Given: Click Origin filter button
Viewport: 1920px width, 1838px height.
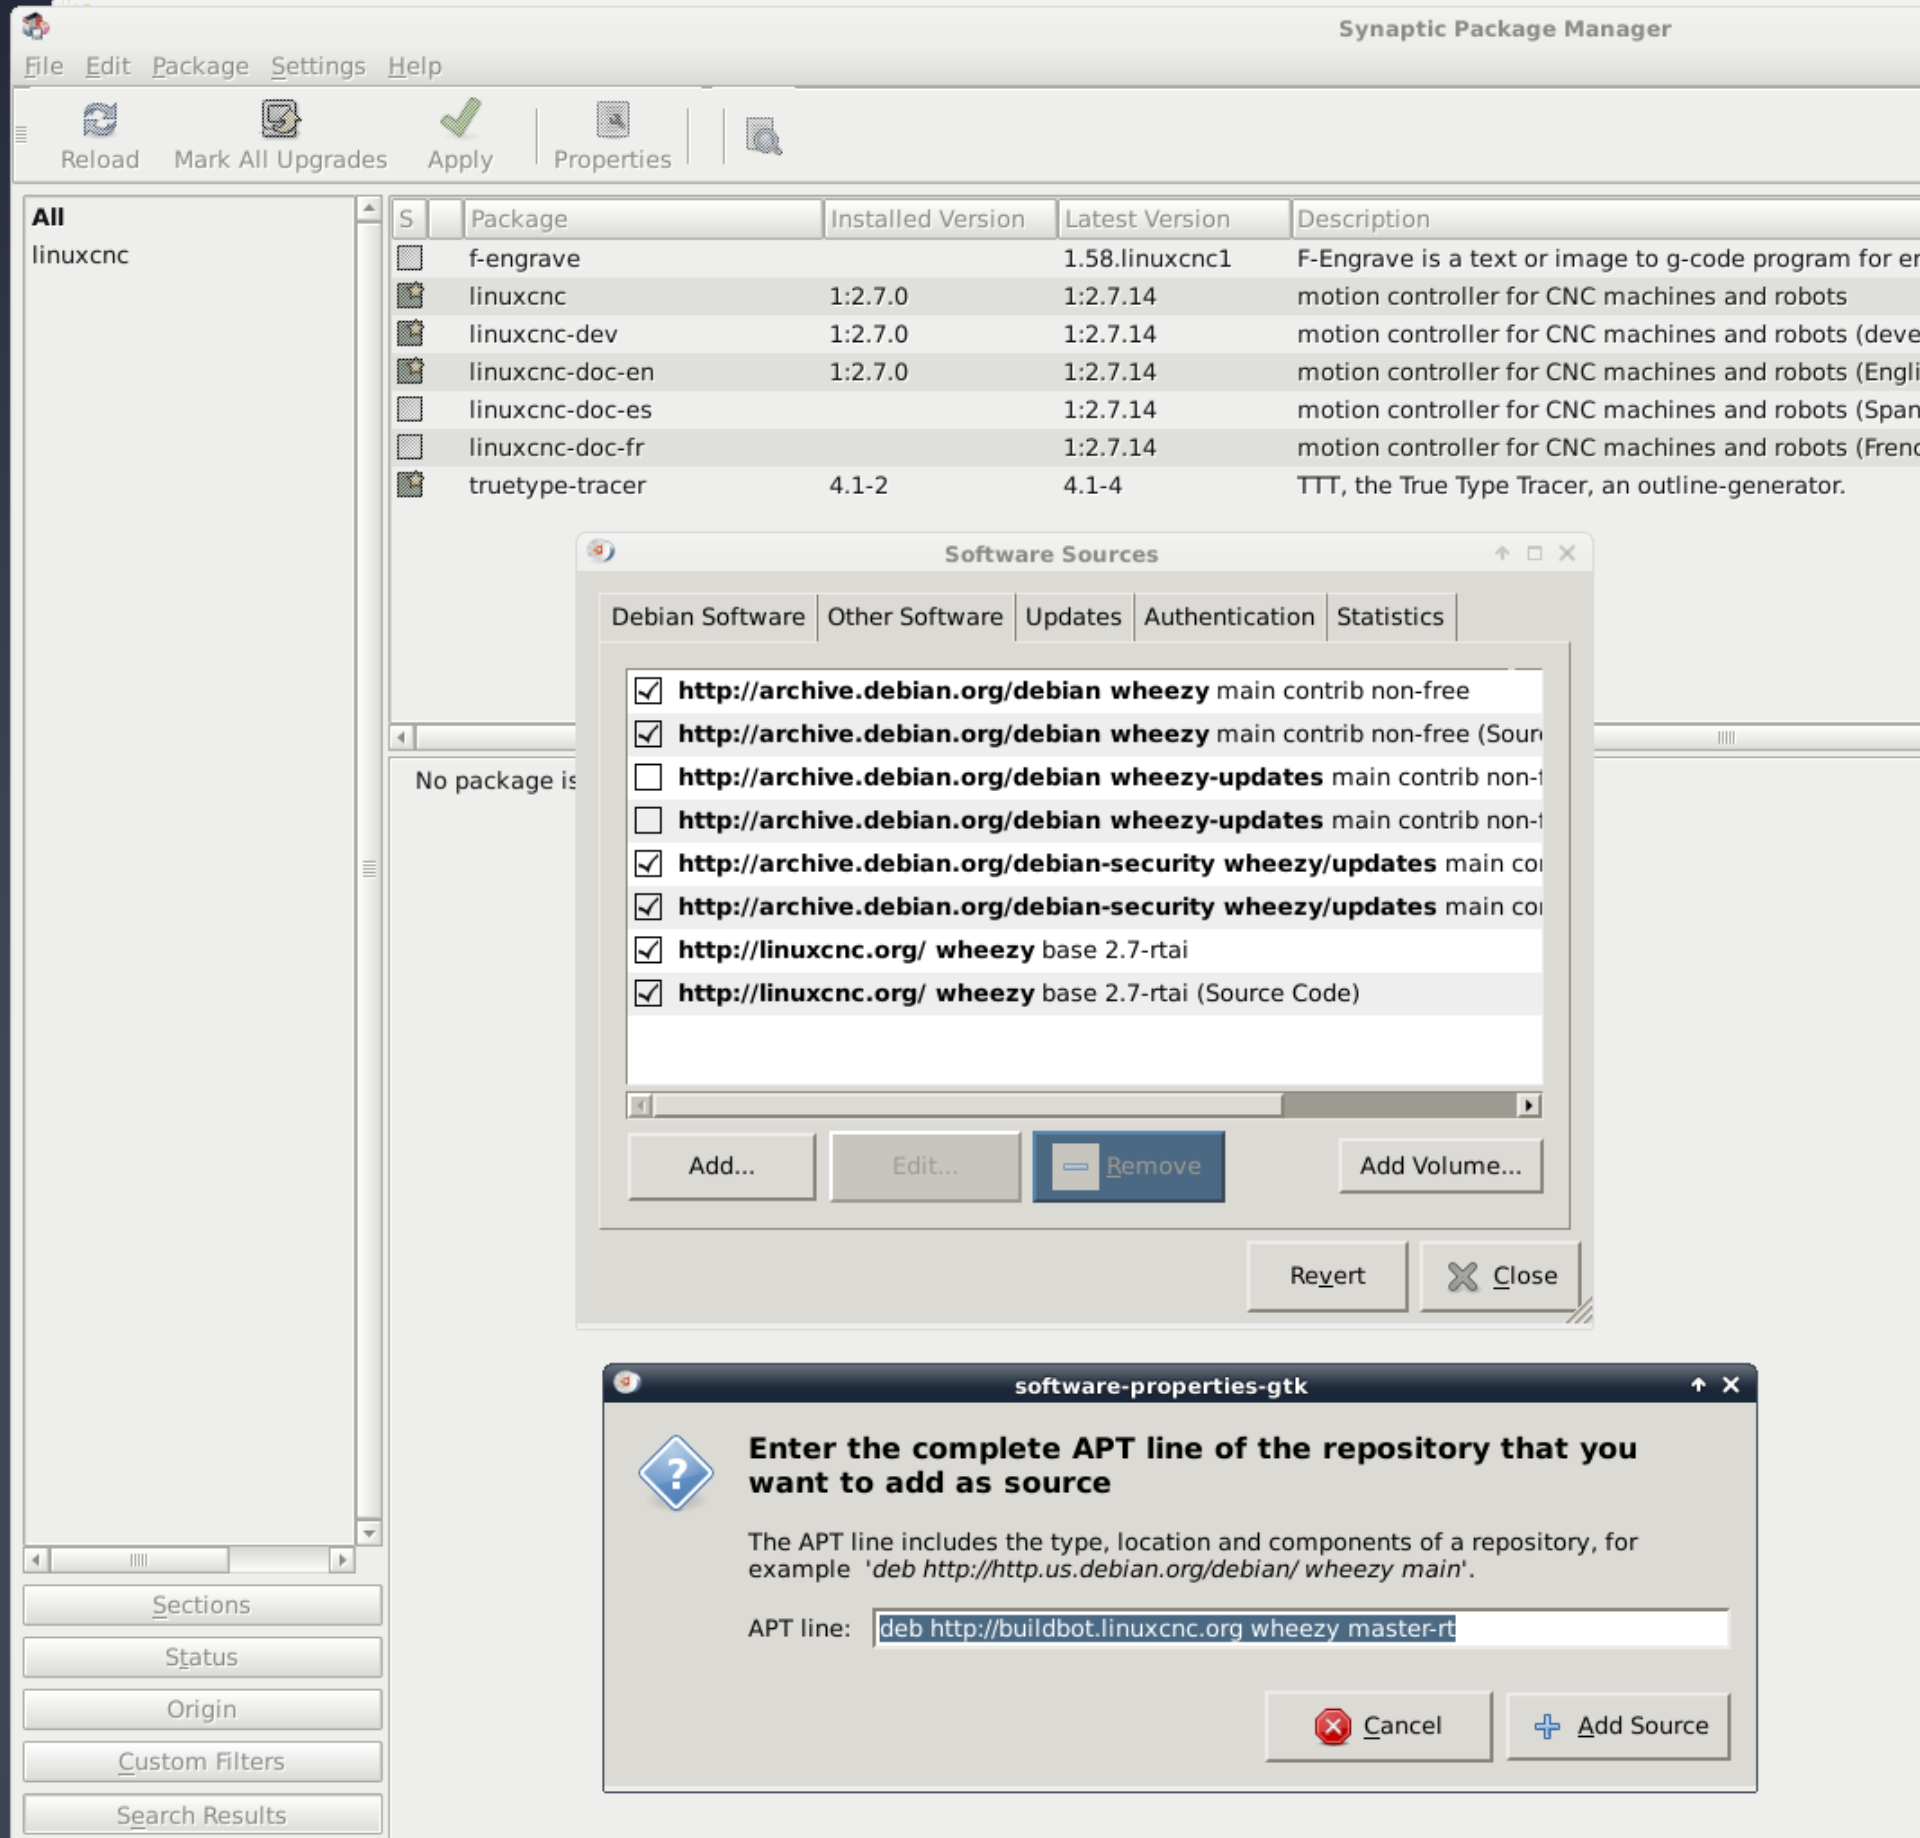Looking at the screenshot, I should (202, 1709).
